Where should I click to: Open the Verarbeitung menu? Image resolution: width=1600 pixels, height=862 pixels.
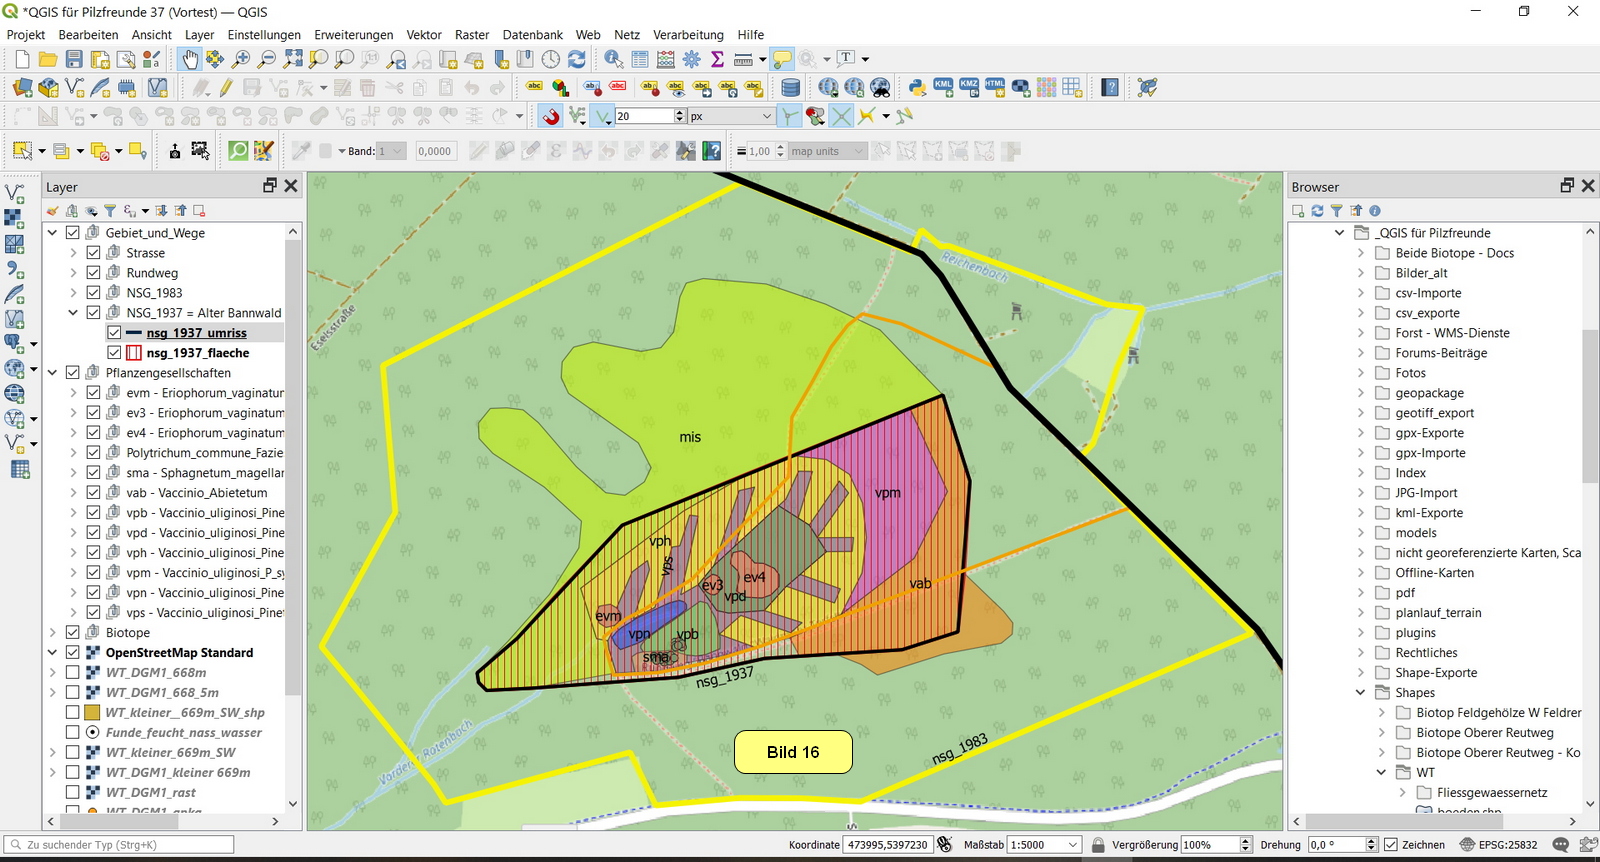688,35
